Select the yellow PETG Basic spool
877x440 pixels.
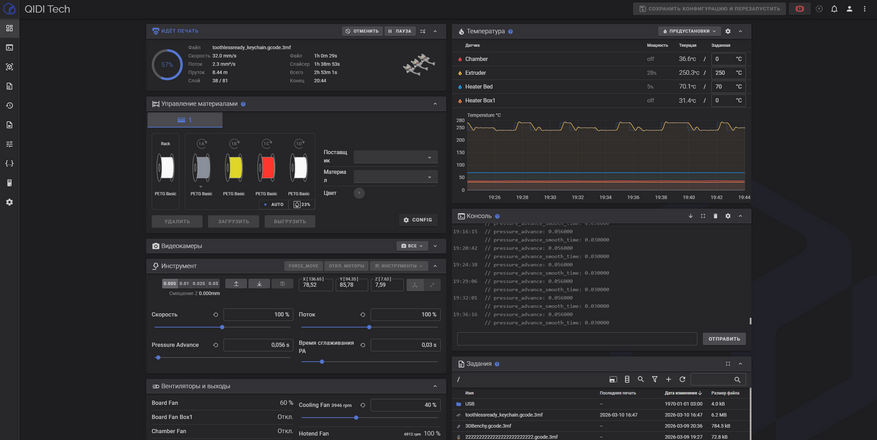click(234, 168)
